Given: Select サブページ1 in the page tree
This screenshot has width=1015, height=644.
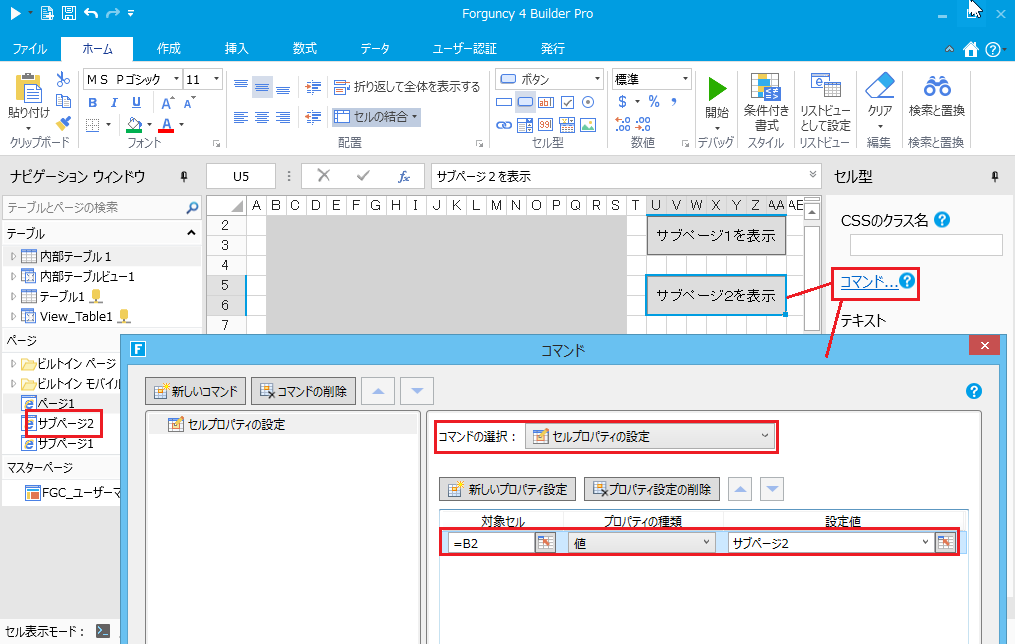Looking at the screenshot, I should pos(65,444).
